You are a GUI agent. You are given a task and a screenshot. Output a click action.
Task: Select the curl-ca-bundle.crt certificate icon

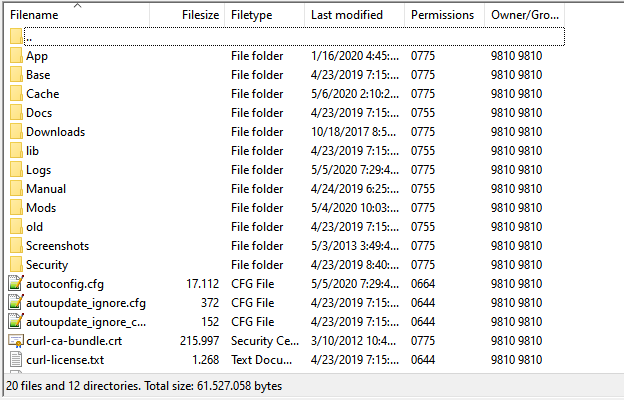pyautogui.click(x=15, y=341)
